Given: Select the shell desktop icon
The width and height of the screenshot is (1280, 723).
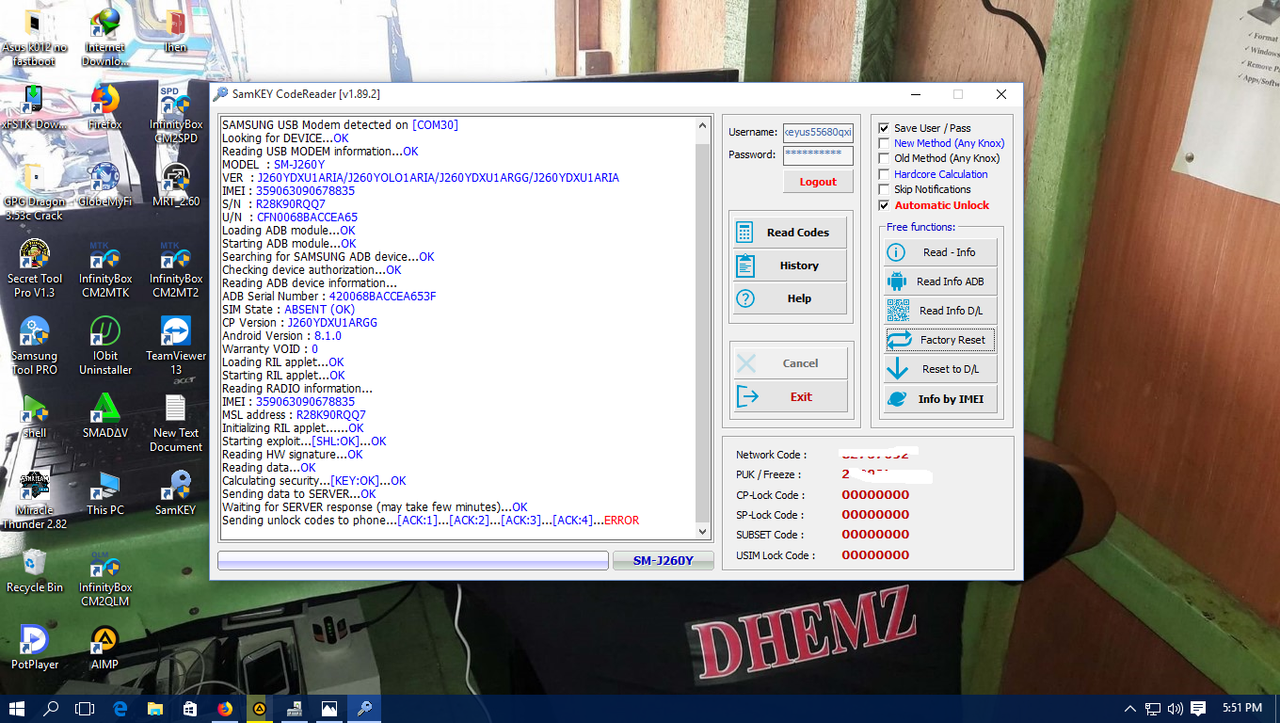Looking at the screenshot, I should pyautogui.click(x=34, y=417).
